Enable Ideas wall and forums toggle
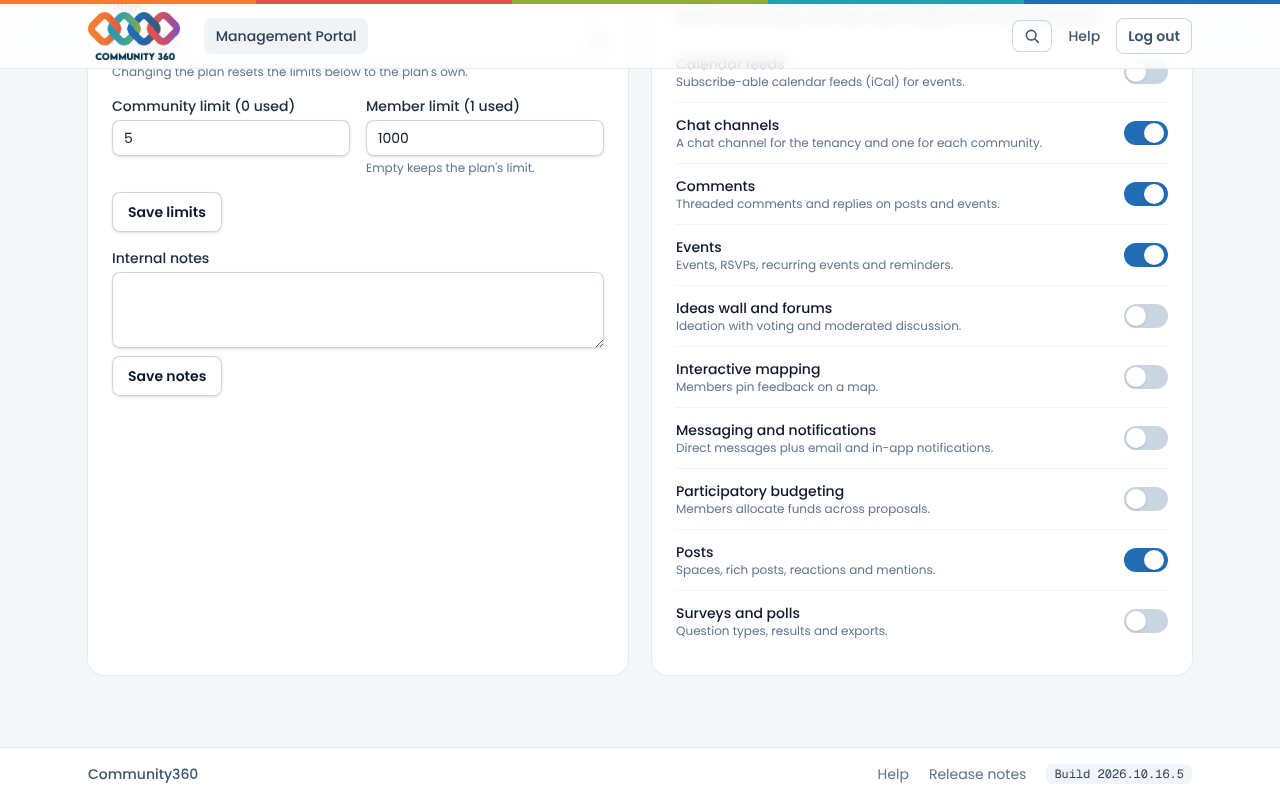This screenshot has height=800, width=1280. pyautogui.click(x=1146, y=316)
